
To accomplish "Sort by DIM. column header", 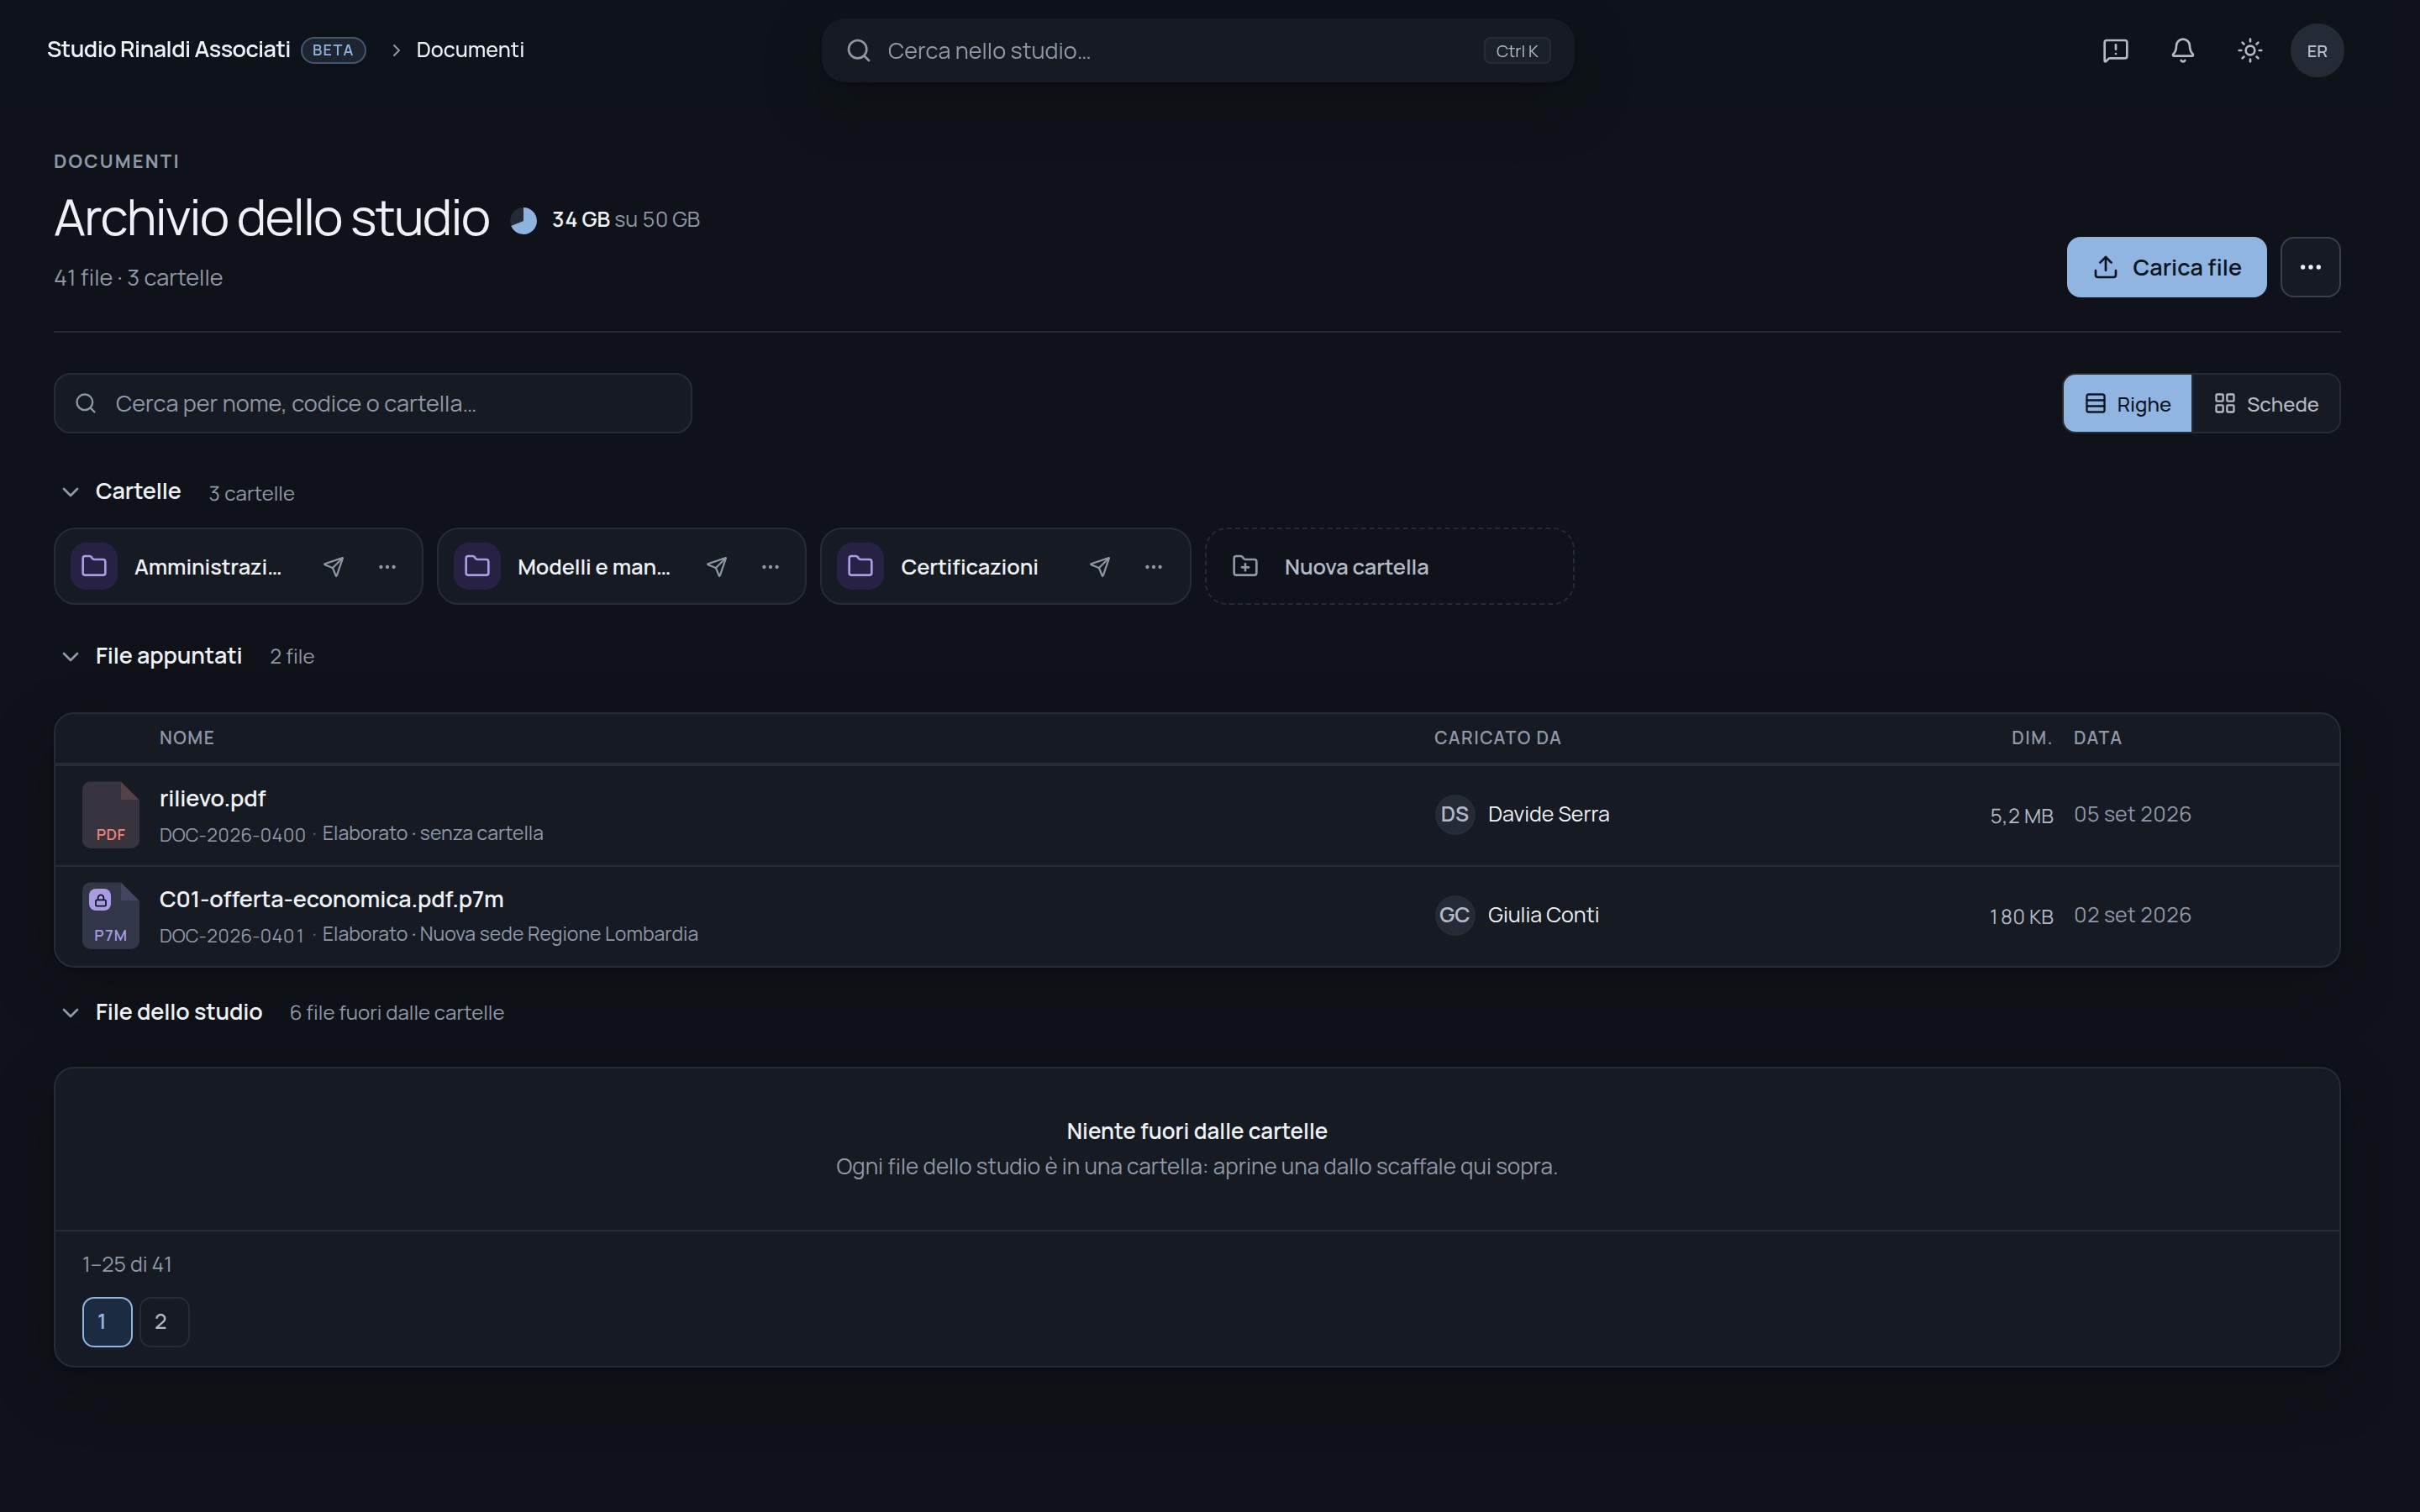I will click(x=2031, y=738).
